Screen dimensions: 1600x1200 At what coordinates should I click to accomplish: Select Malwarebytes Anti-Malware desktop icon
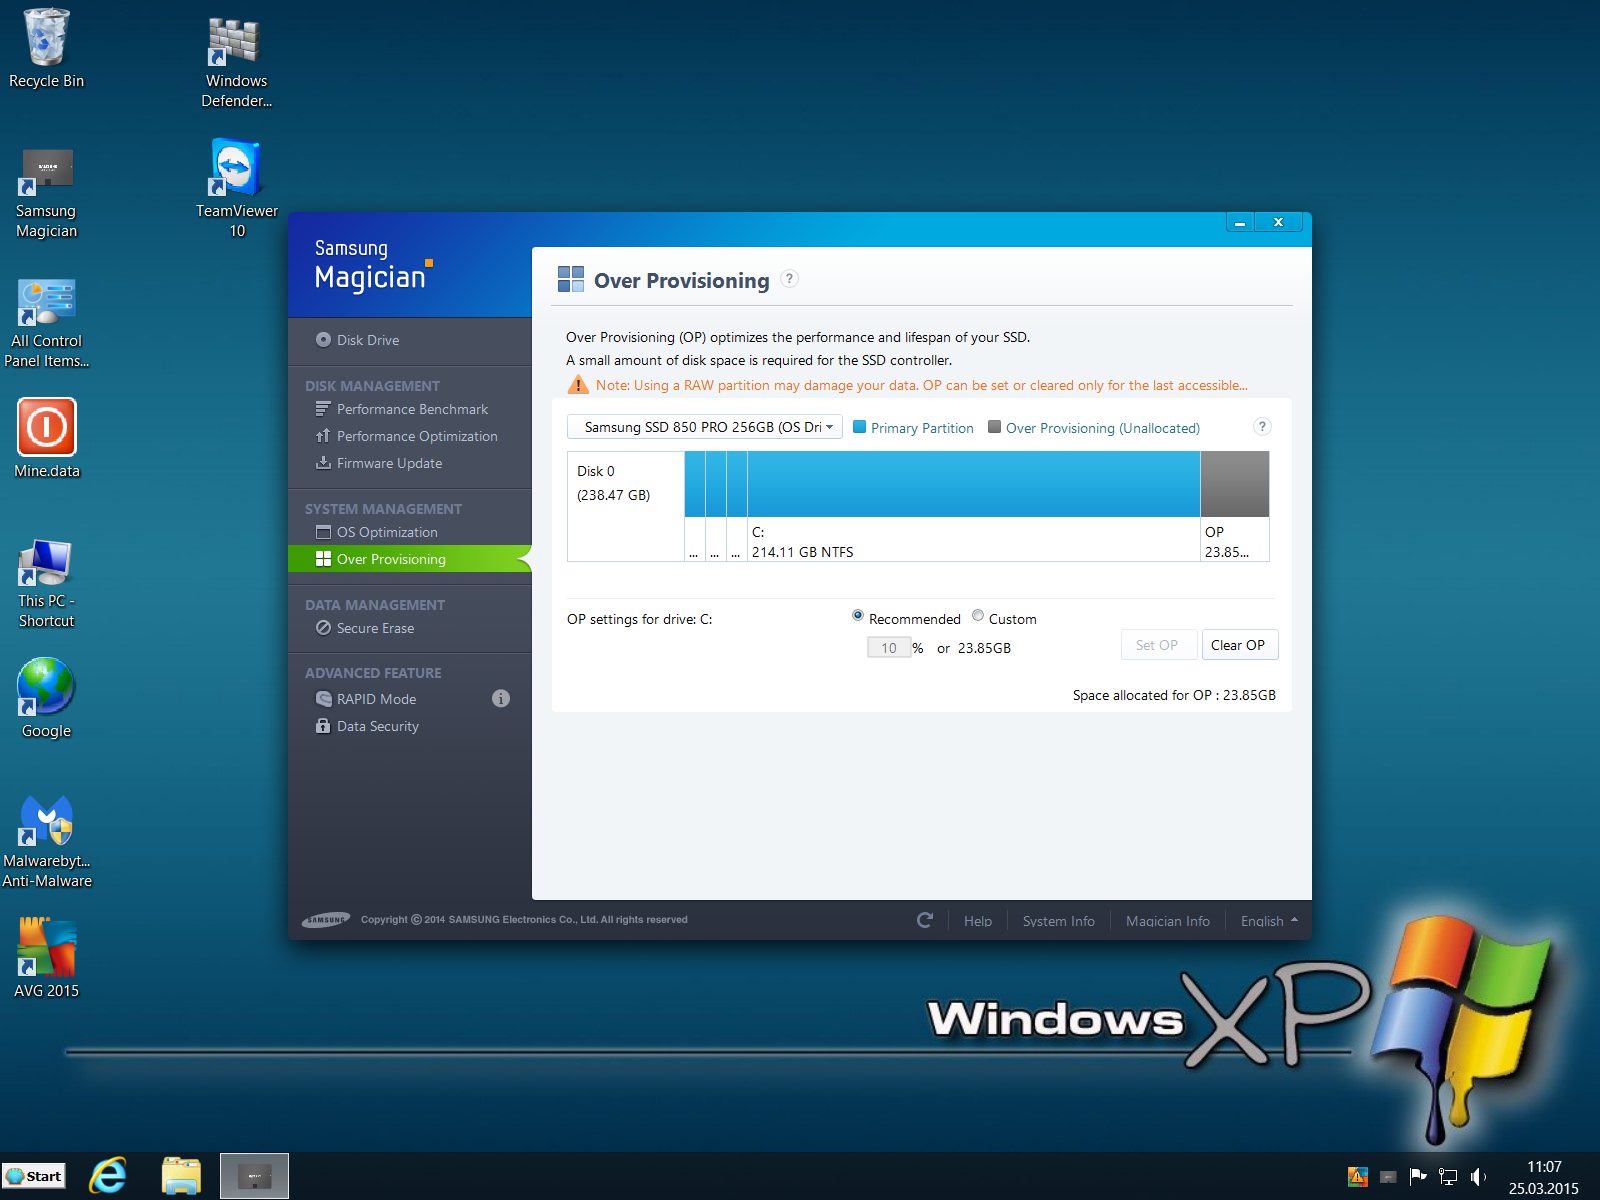(x=46, y=840)
